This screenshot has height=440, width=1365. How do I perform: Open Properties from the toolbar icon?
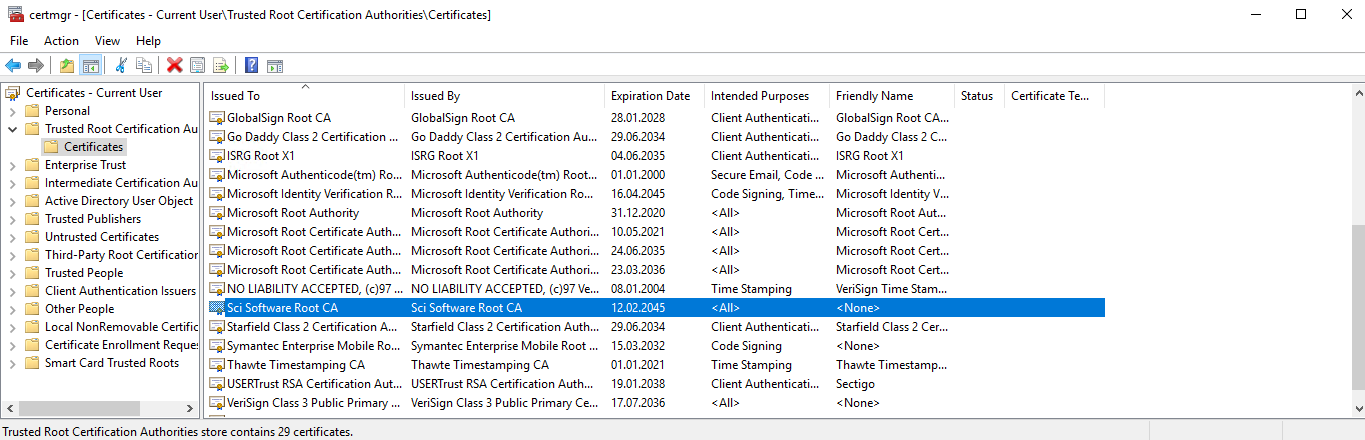(x=198, y=66)
